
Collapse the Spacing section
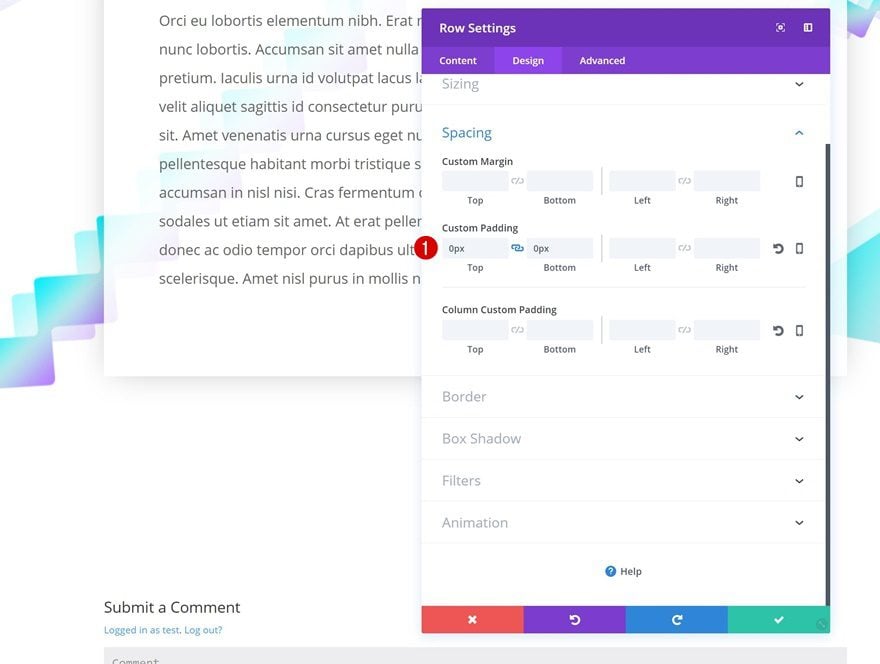pyautogui.click(x=799, y=133)
